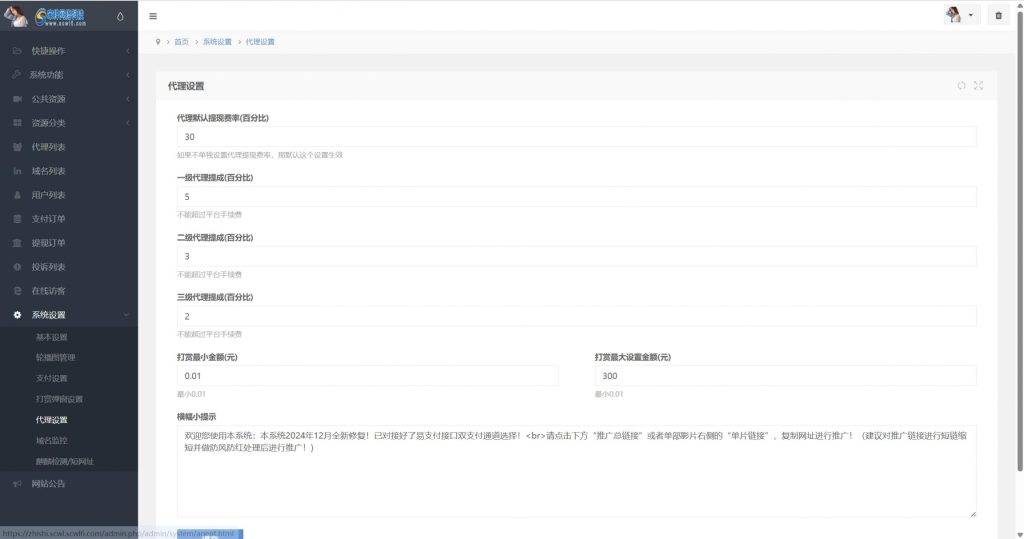Click the droplet theme icon in the sidebar header
The width and height of the screenshot is (1024, 539).
pyautogui.click(x=120, y=16)
